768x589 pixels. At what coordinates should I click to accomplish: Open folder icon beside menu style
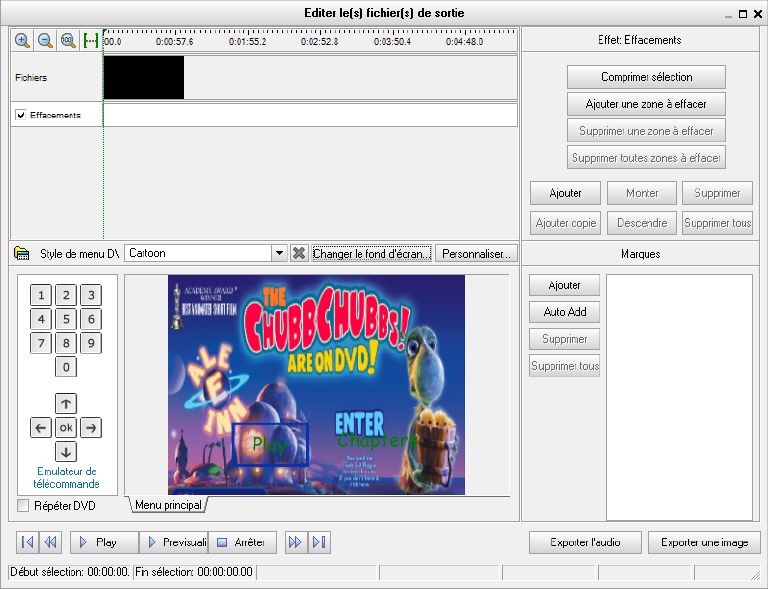22,253
